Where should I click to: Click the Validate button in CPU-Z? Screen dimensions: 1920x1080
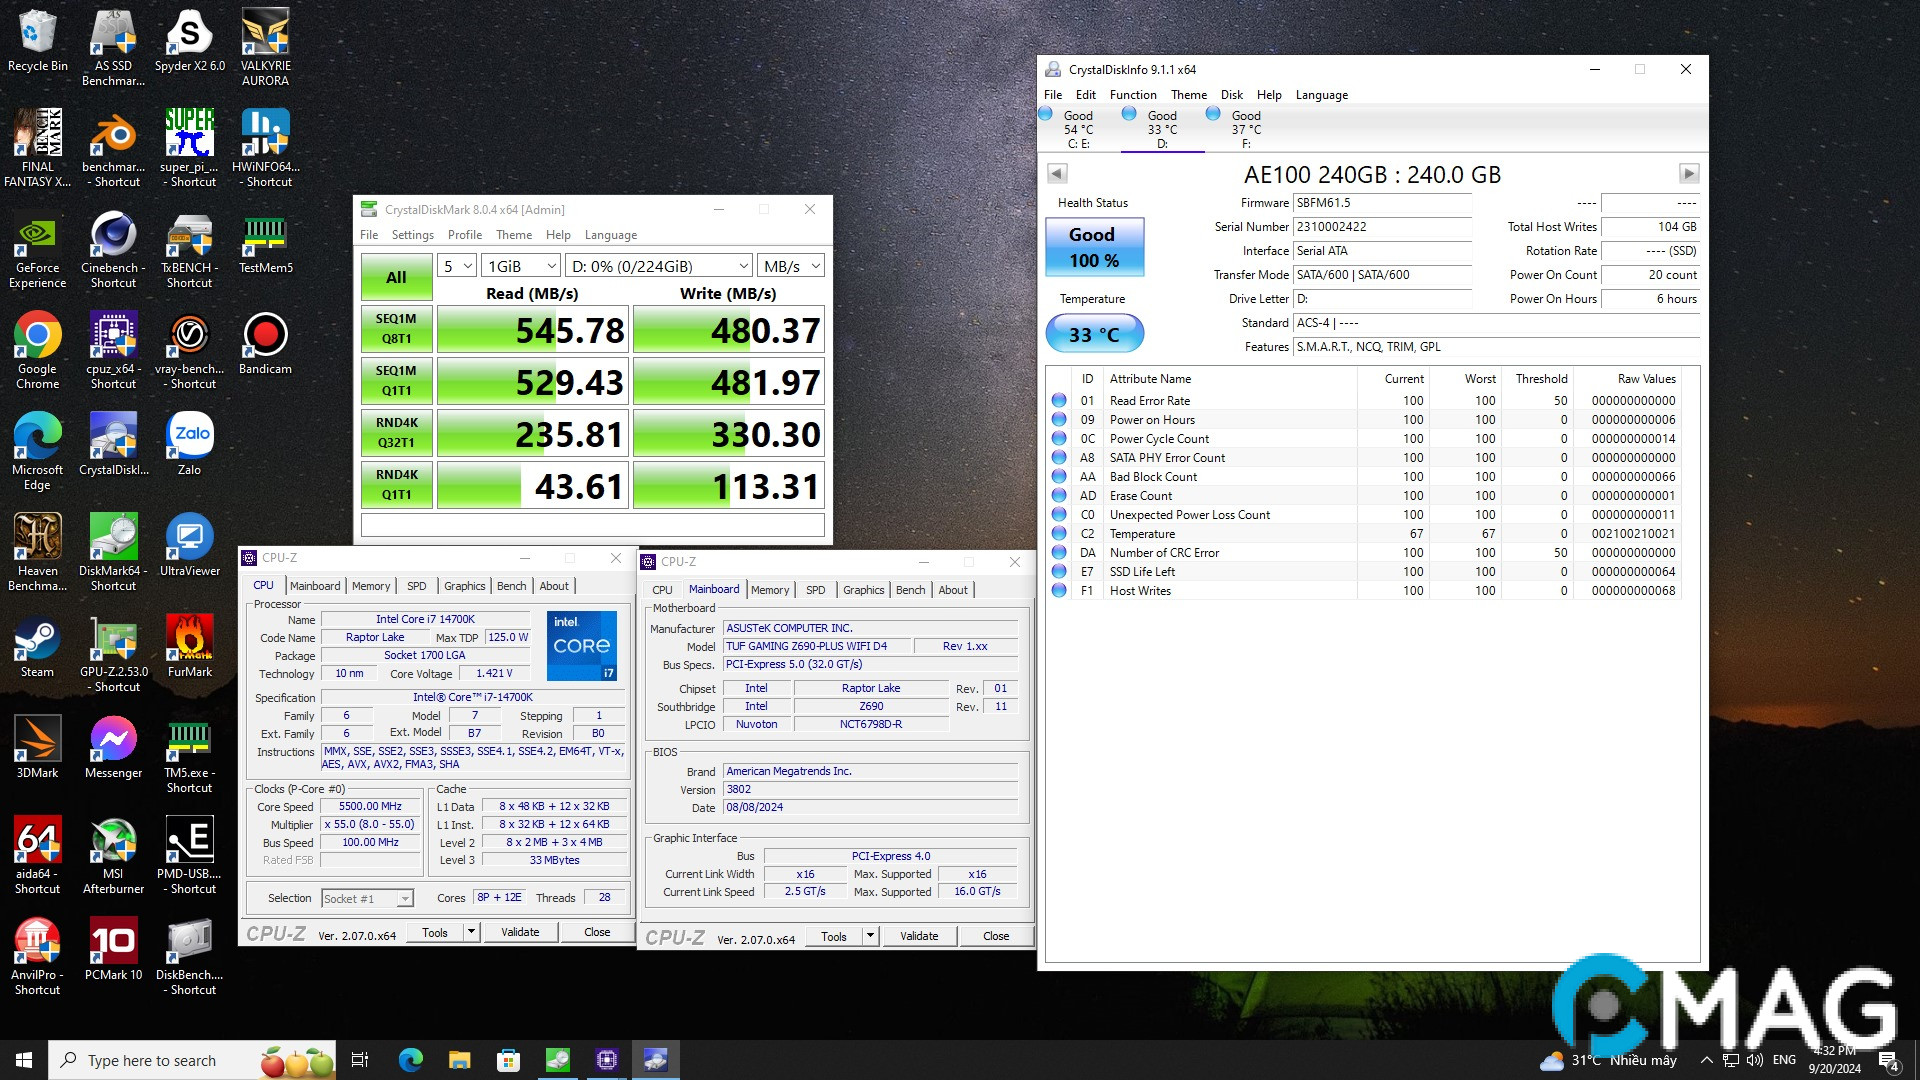[x=520, y=931]
